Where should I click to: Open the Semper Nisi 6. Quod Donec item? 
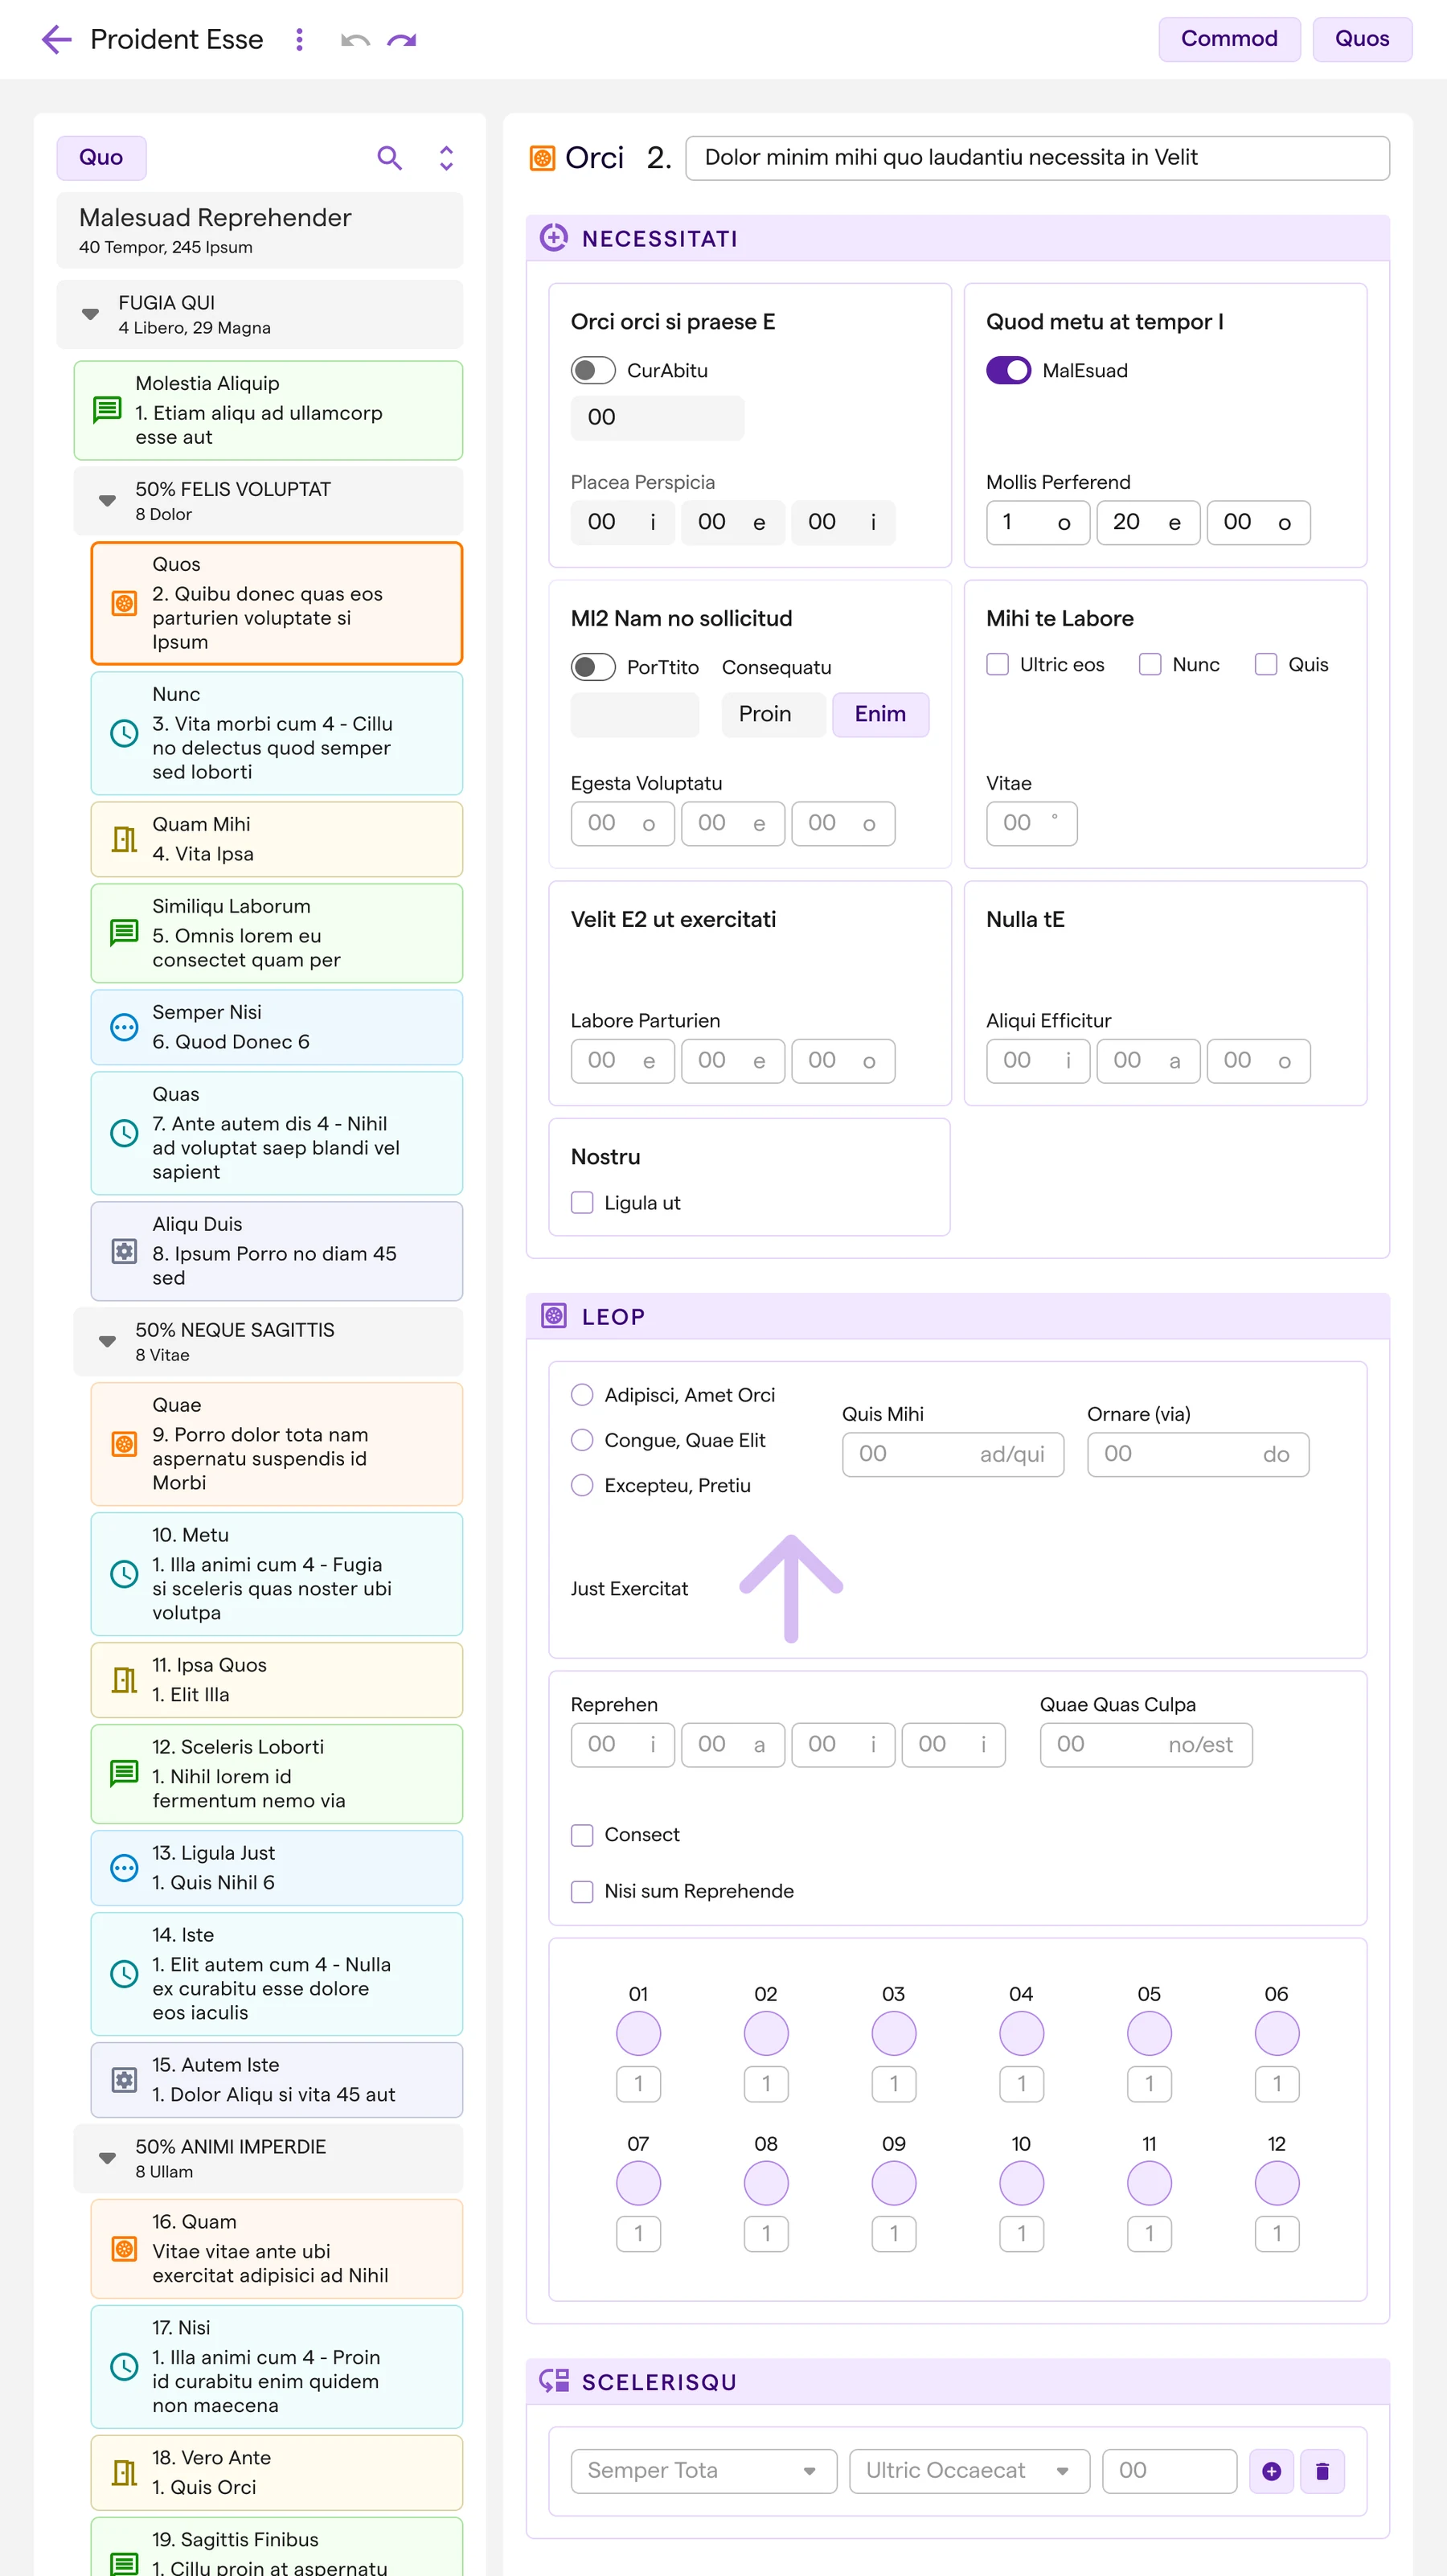tap(276, 1027)
